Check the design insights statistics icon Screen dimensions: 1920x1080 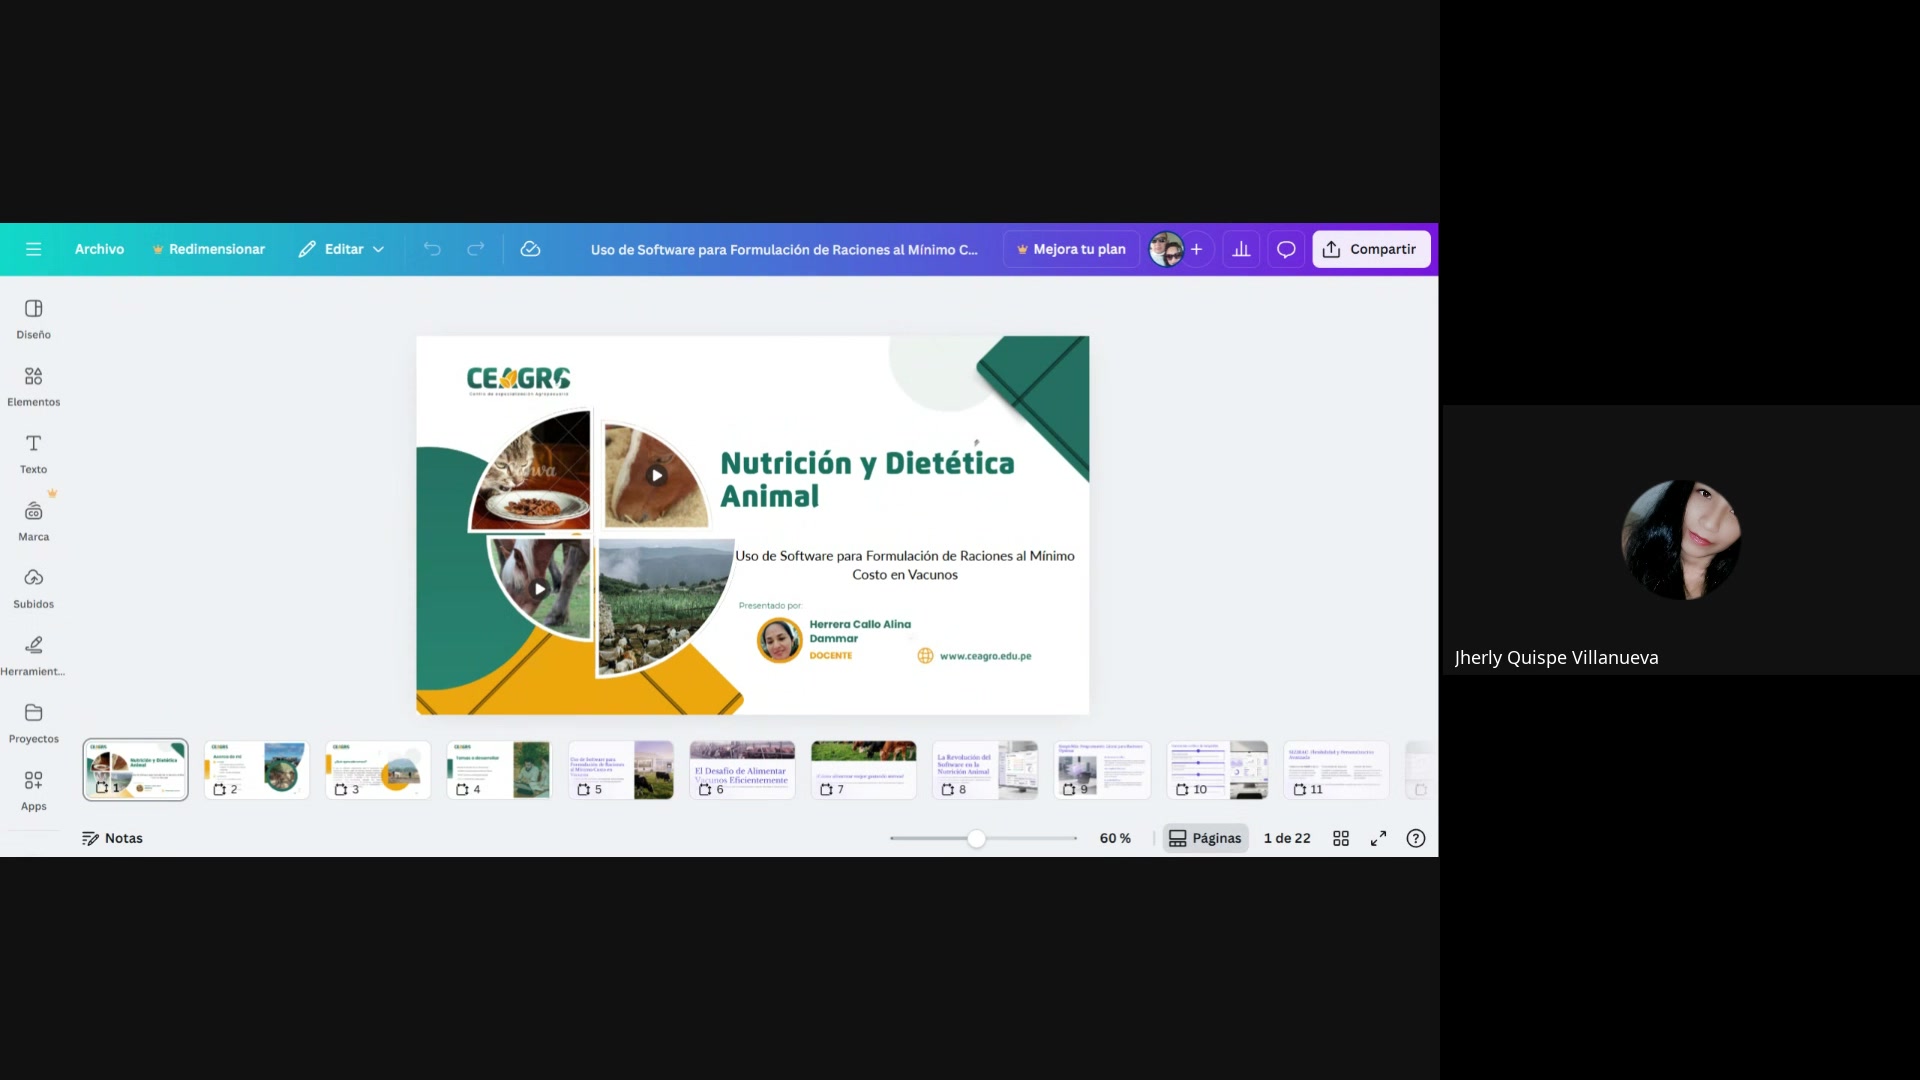[x=1240, y=249]
